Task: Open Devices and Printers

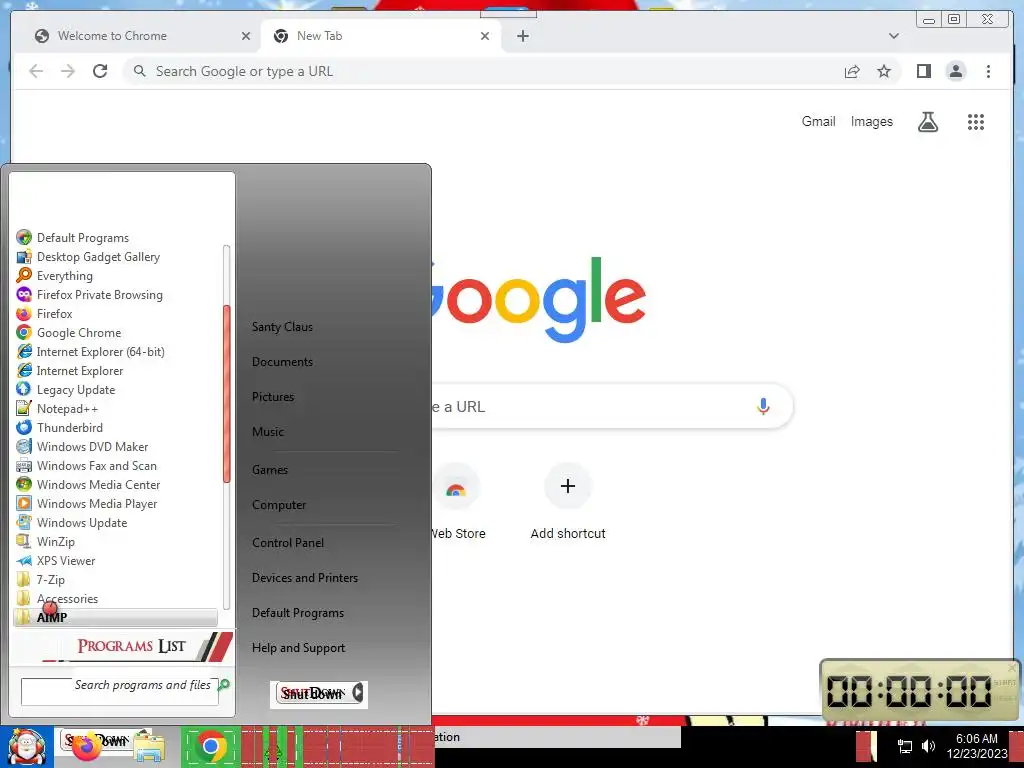Action: pyautogui.click(x=305, y=578)
